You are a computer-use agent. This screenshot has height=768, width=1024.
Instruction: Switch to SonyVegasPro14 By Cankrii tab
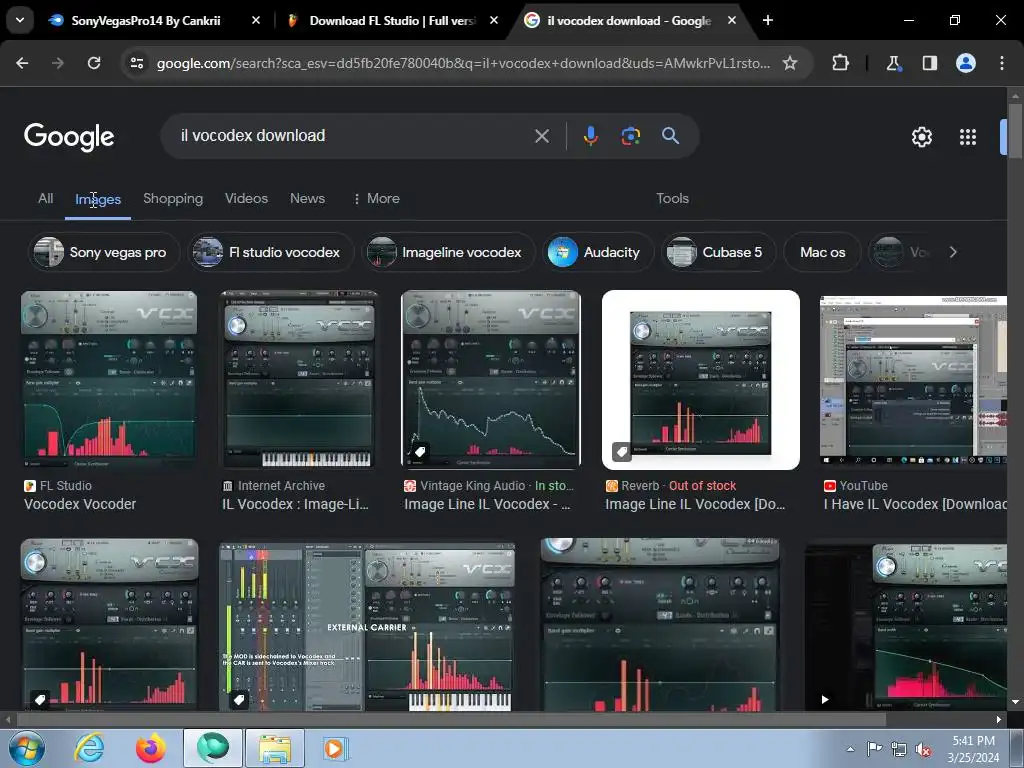coord(145,21)
